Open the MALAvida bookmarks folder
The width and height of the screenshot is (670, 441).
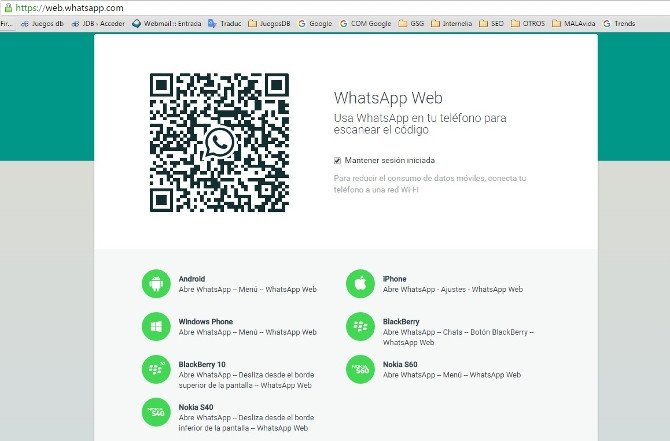573,24
